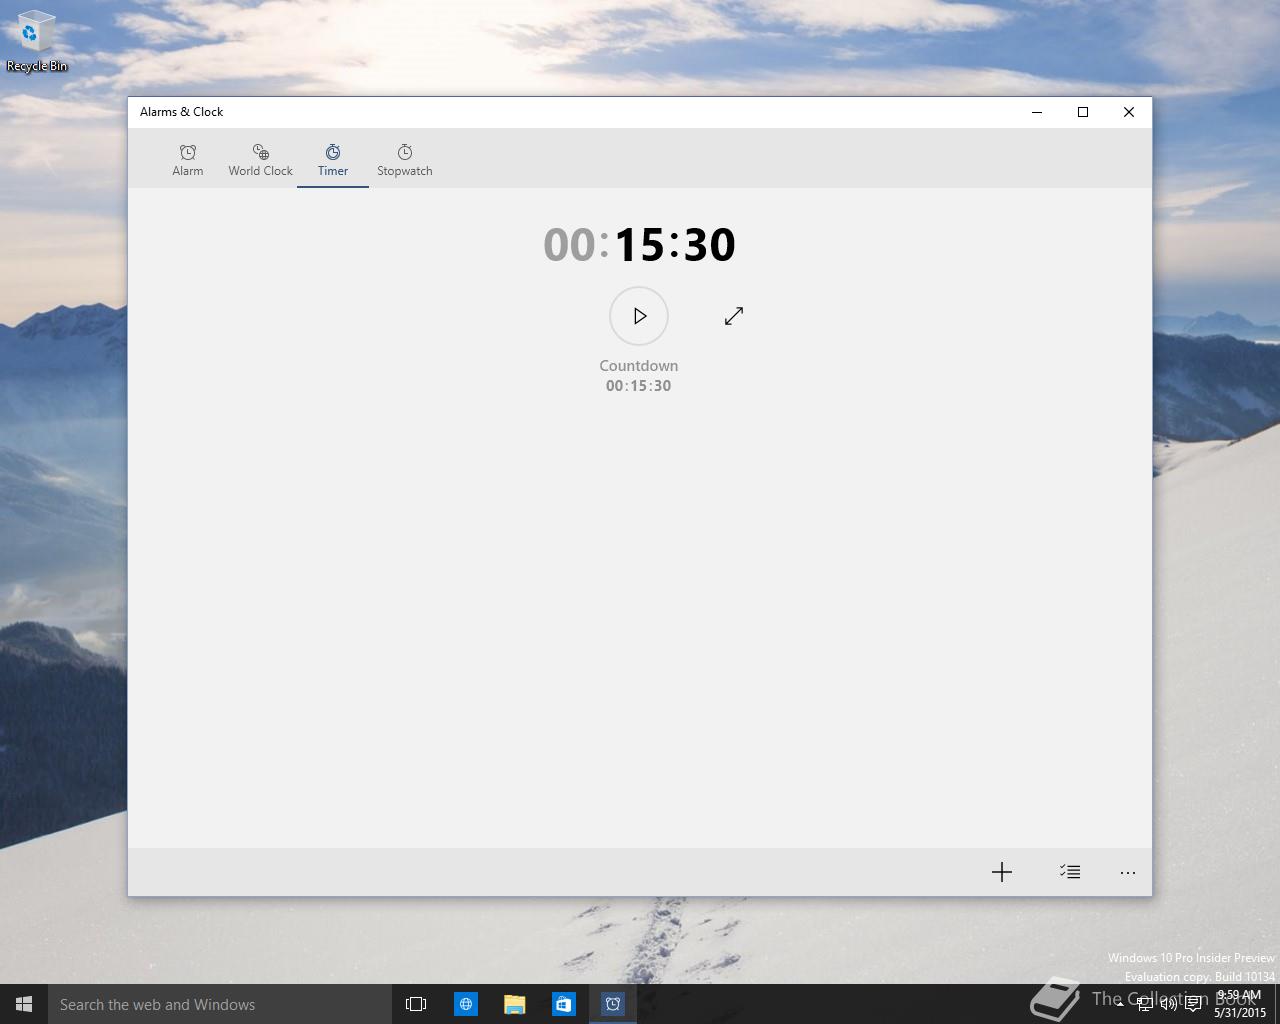Open the select timers list icon
The image size is (1280, 1024).
[x=1070, y=872]
